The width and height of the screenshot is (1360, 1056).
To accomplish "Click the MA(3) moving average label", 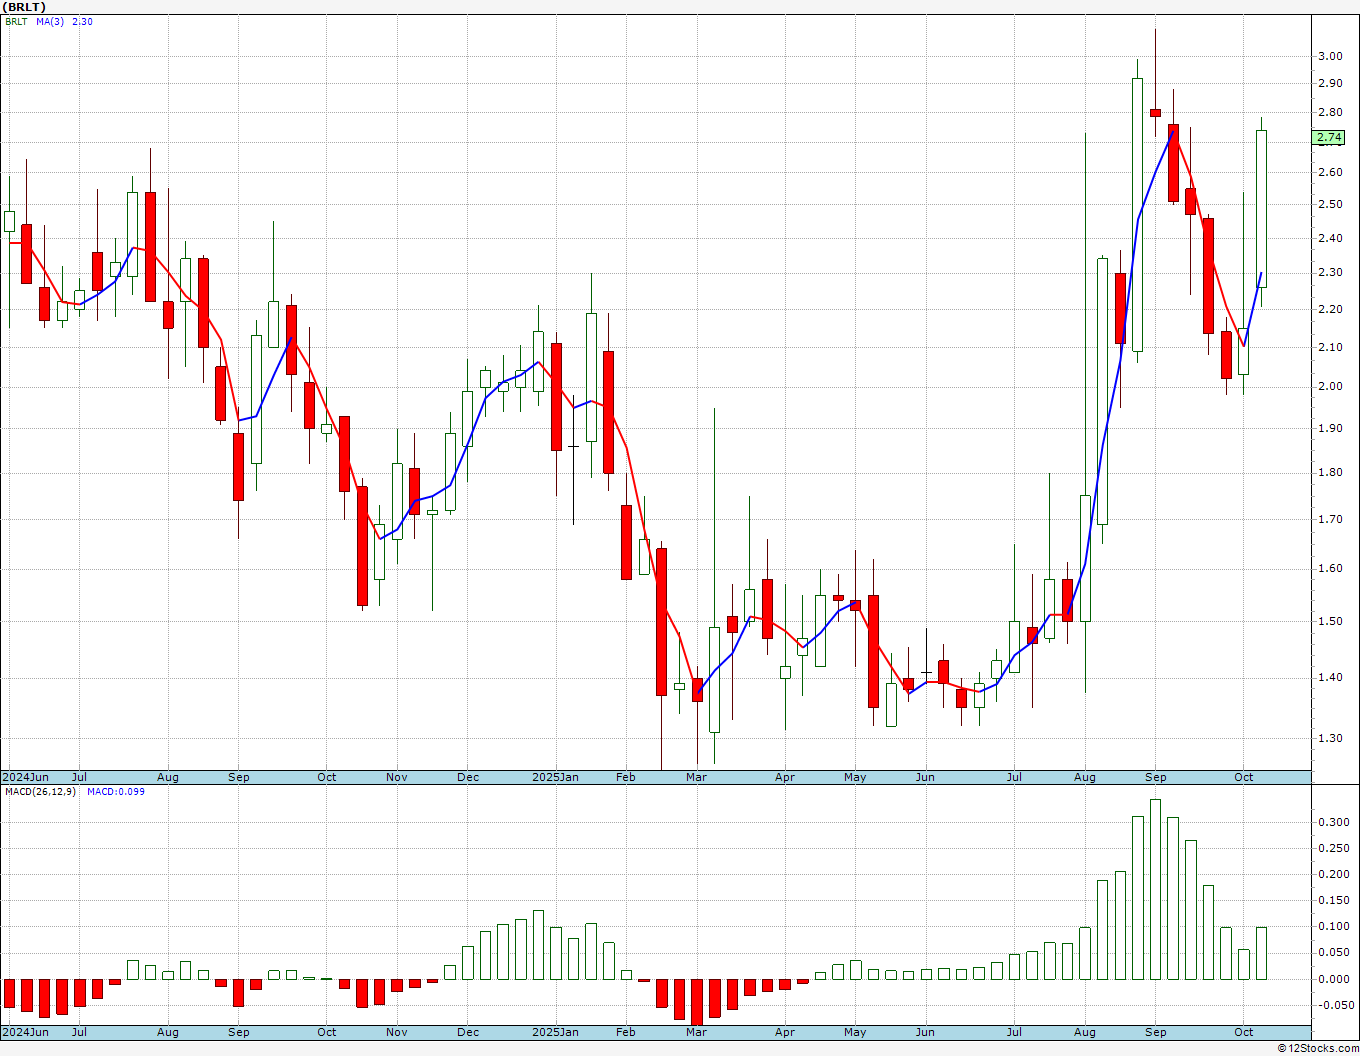I will (50, 22).
